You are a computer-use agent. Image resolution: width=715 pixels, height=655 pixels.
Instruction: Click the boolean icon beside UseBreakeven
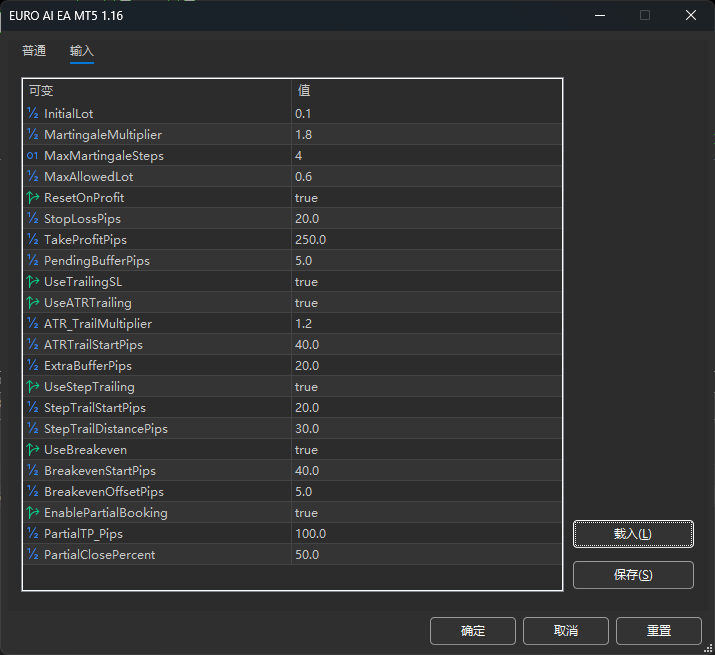33,450
